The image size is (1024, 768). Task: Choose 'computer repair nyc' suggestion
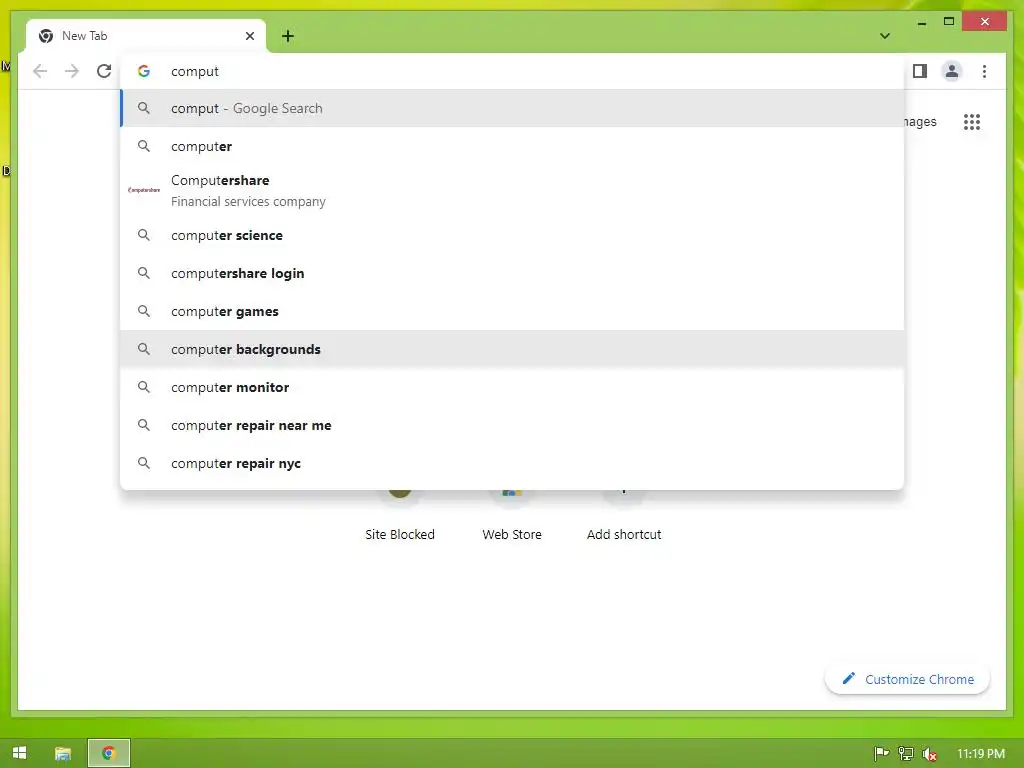pyautogui.click(x=513, y=463)
